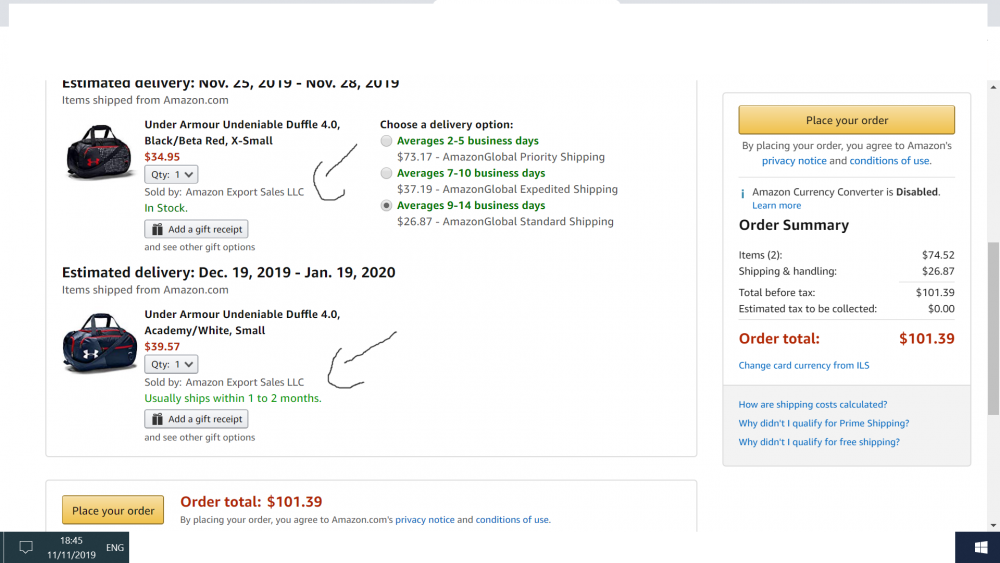This screenshot has width=1000, height=563.
Task: Click the bottom Place your order button
Action: coord(113,510)
